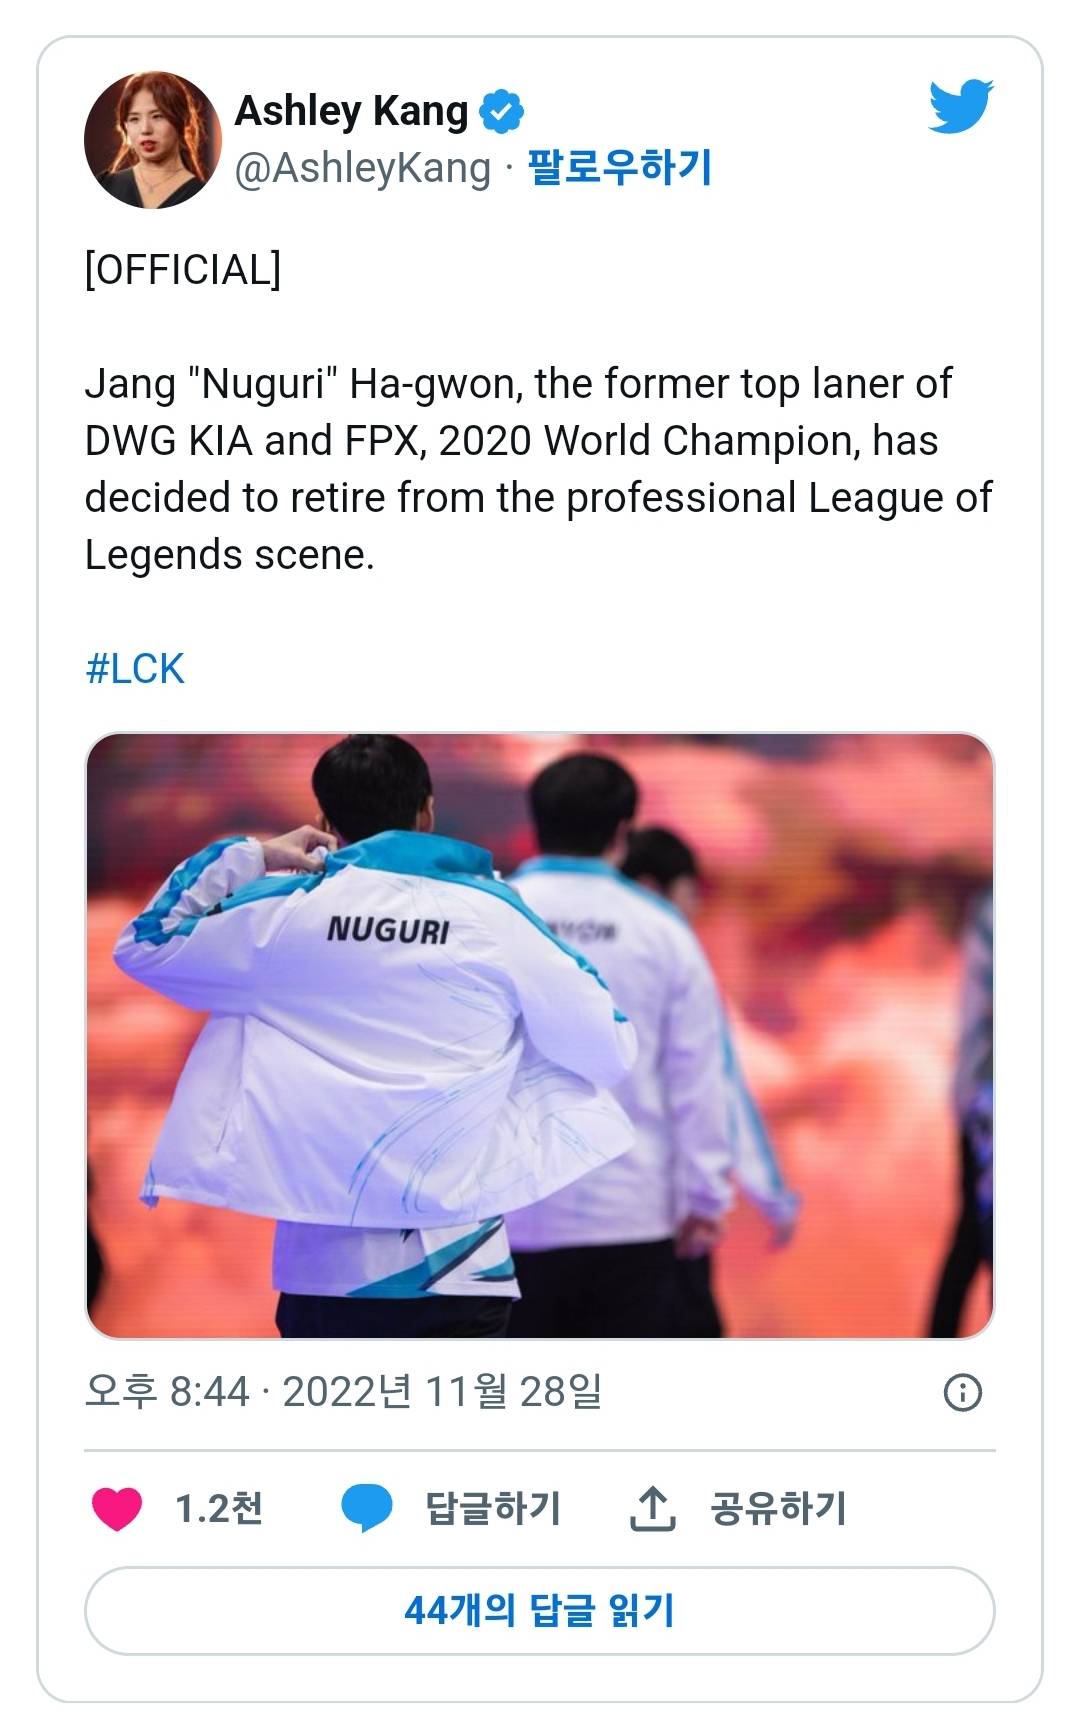Click the blue verified badge
The height and width of the screenshot is (1732, 1080).
point(502,112)
